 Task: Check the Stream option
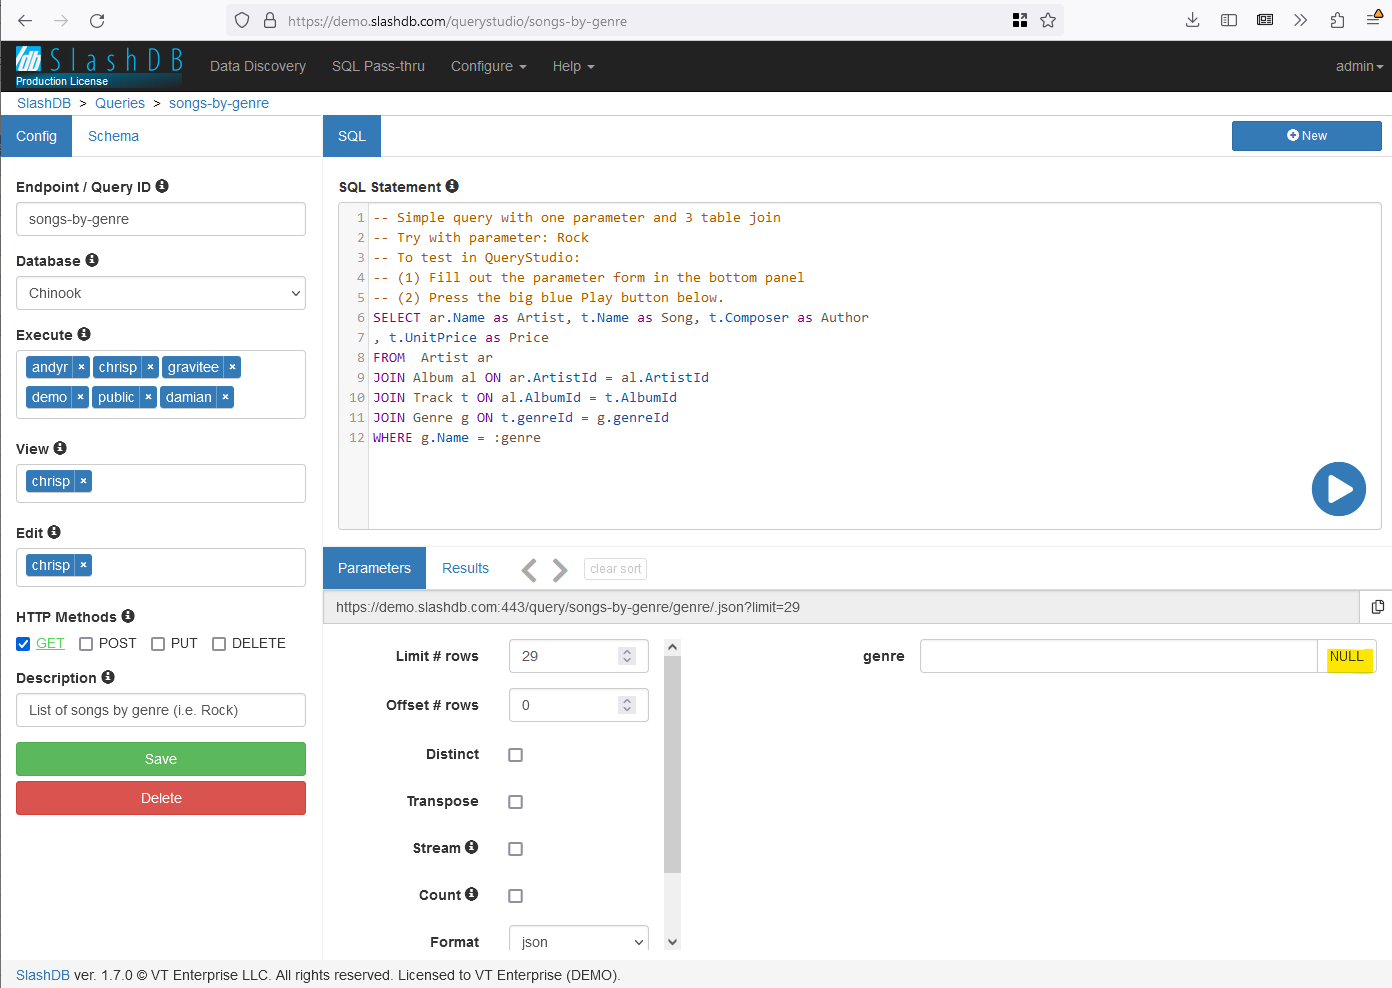tap(516, 849)
